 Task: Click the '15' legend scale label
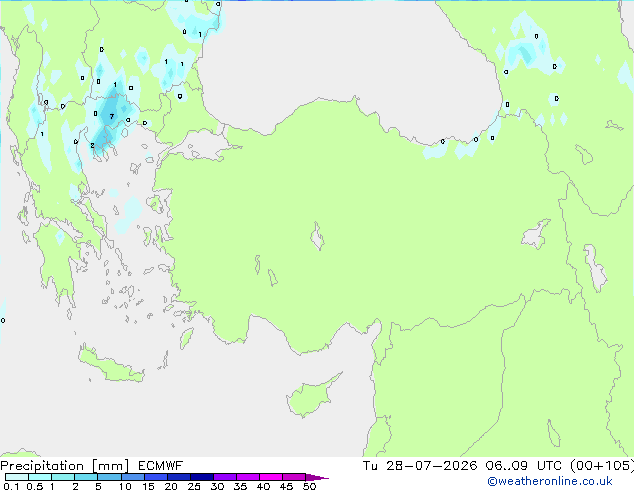148,486
